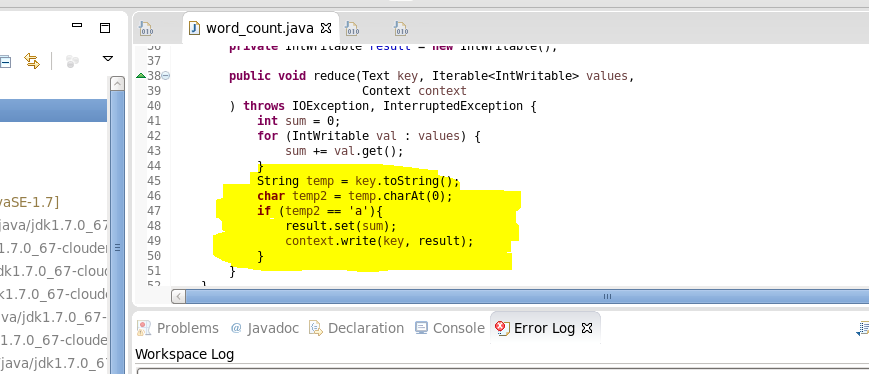This screenshot has height=374, width=869.
Task: Click the 'throws IOException, InterruptedException' line
Action: pos(383,106)
